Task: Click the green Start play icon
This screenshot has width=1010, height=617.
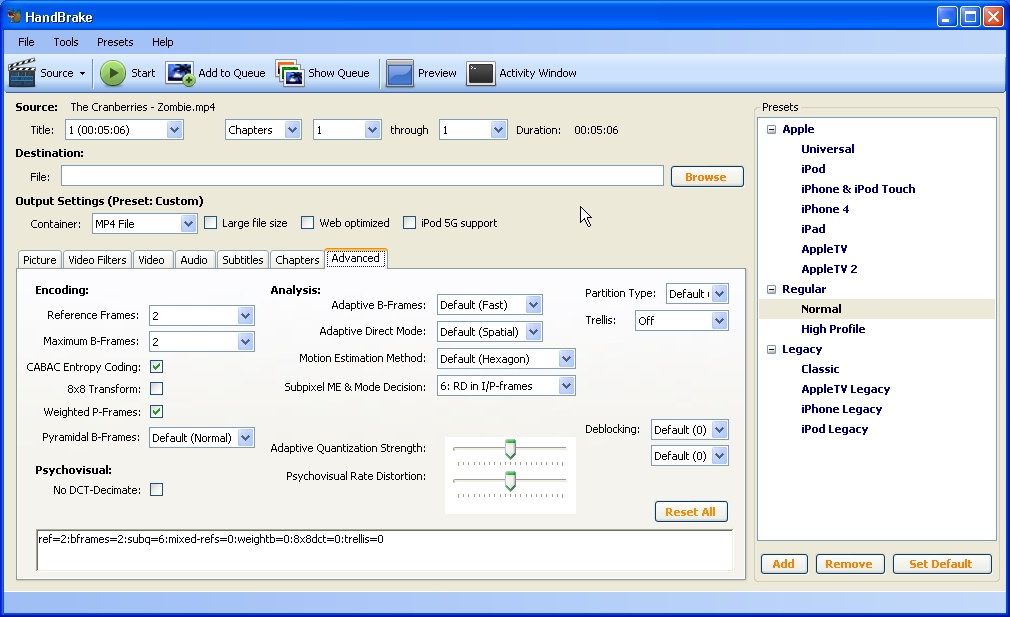Action: pos(113,73)
